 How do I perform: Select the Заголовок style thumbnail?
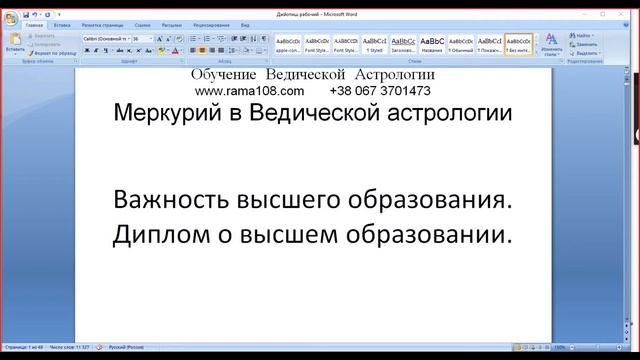click(x=403, y=44)
